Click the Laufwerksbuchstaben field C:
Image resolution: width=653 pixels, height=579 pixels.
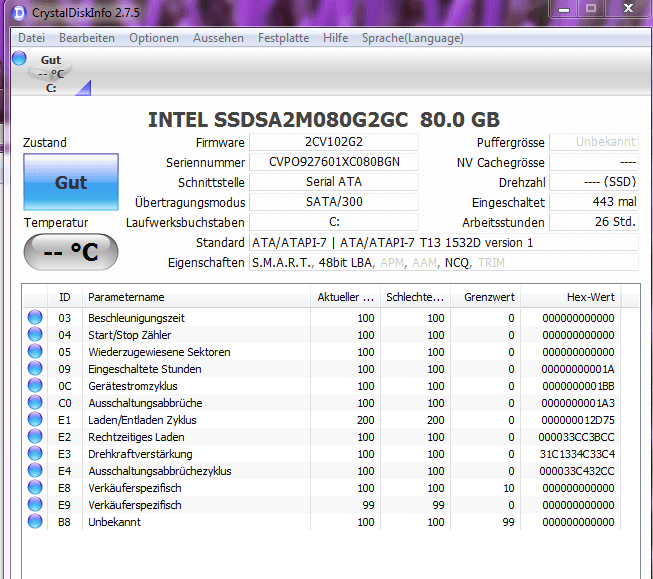click(x=334, y=222)
